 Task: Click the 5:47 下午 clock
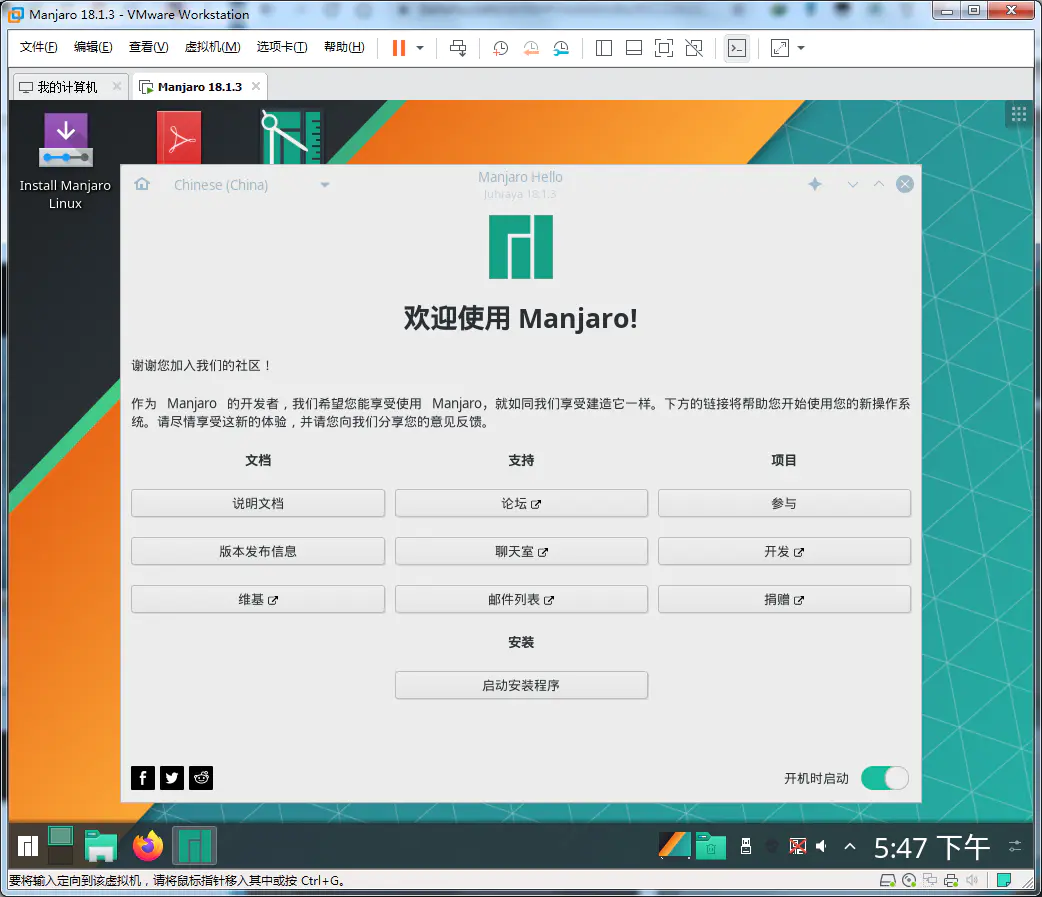point(932,847)
